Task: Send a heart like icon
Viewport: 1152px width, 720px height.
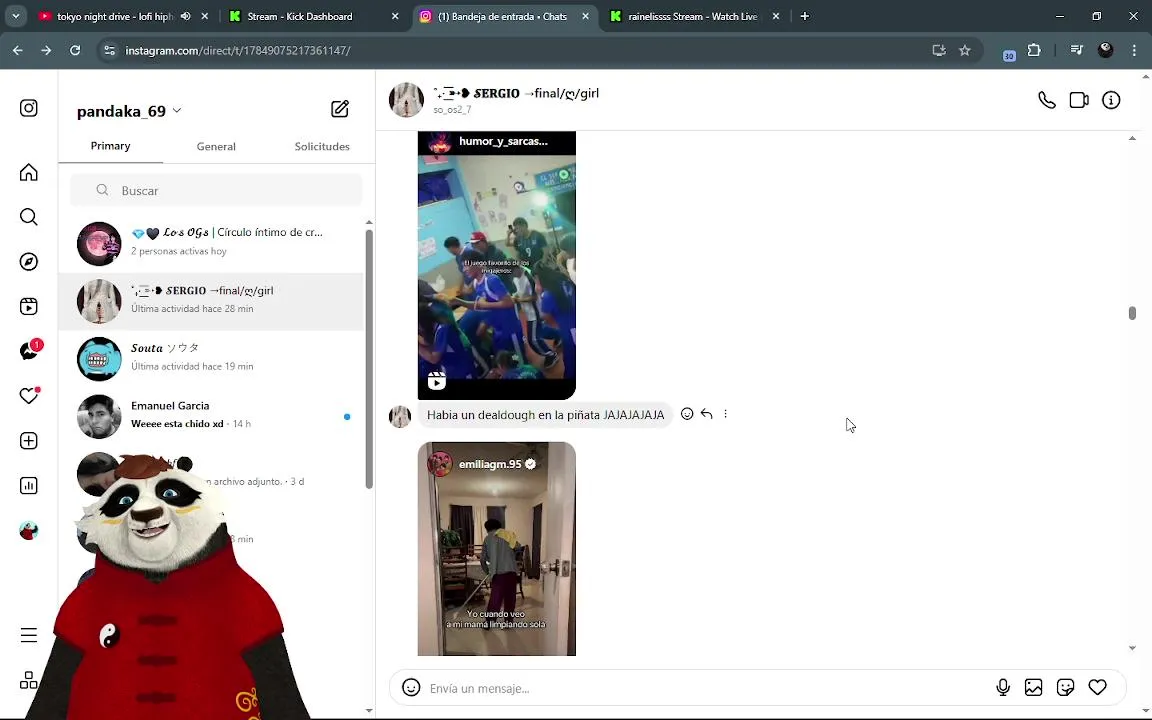Action: pyautogui.click(x=1098, y=688)
